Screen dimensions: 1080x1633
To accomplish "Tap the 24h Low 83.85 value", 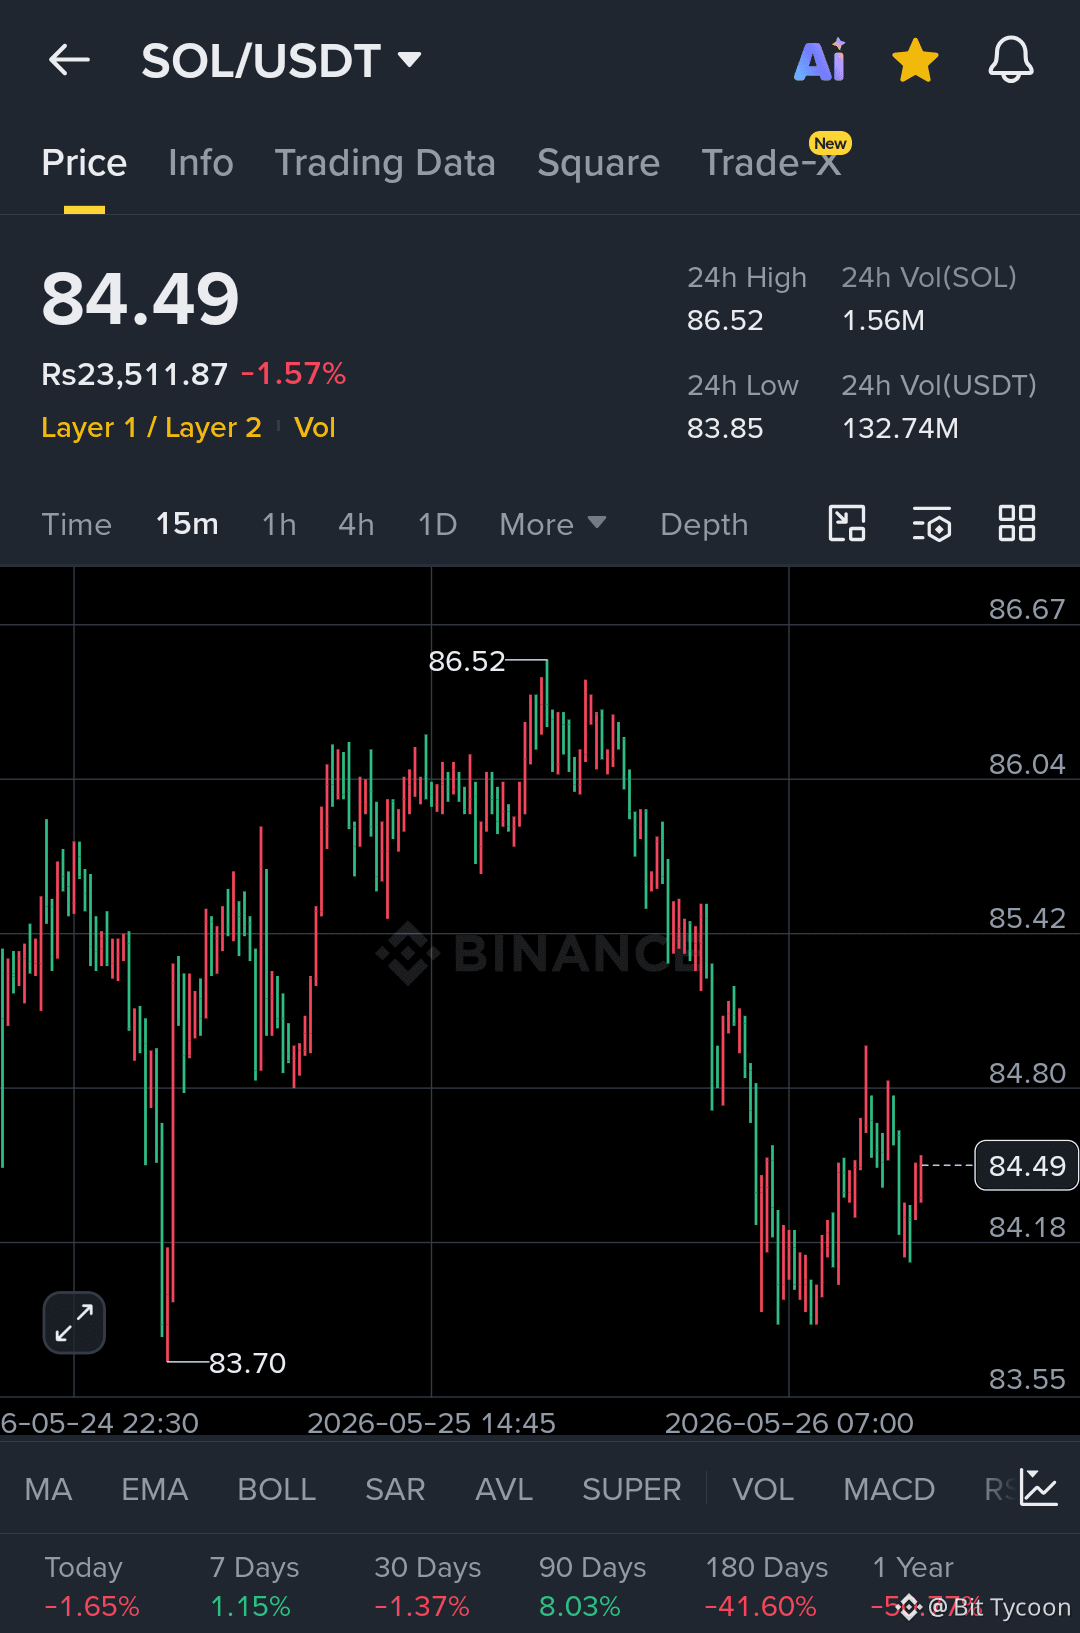I will pos(725,428).
